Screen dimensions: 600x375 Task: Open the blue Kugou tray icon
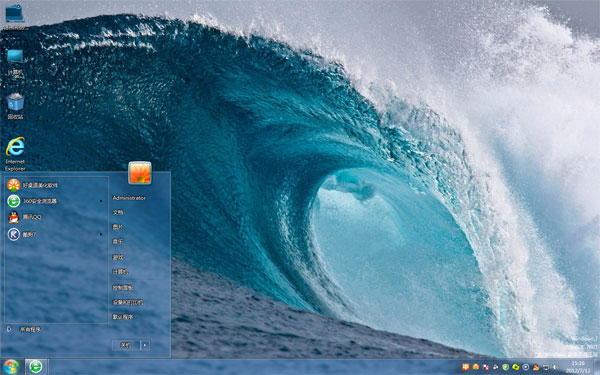click(x=526, y=367)
